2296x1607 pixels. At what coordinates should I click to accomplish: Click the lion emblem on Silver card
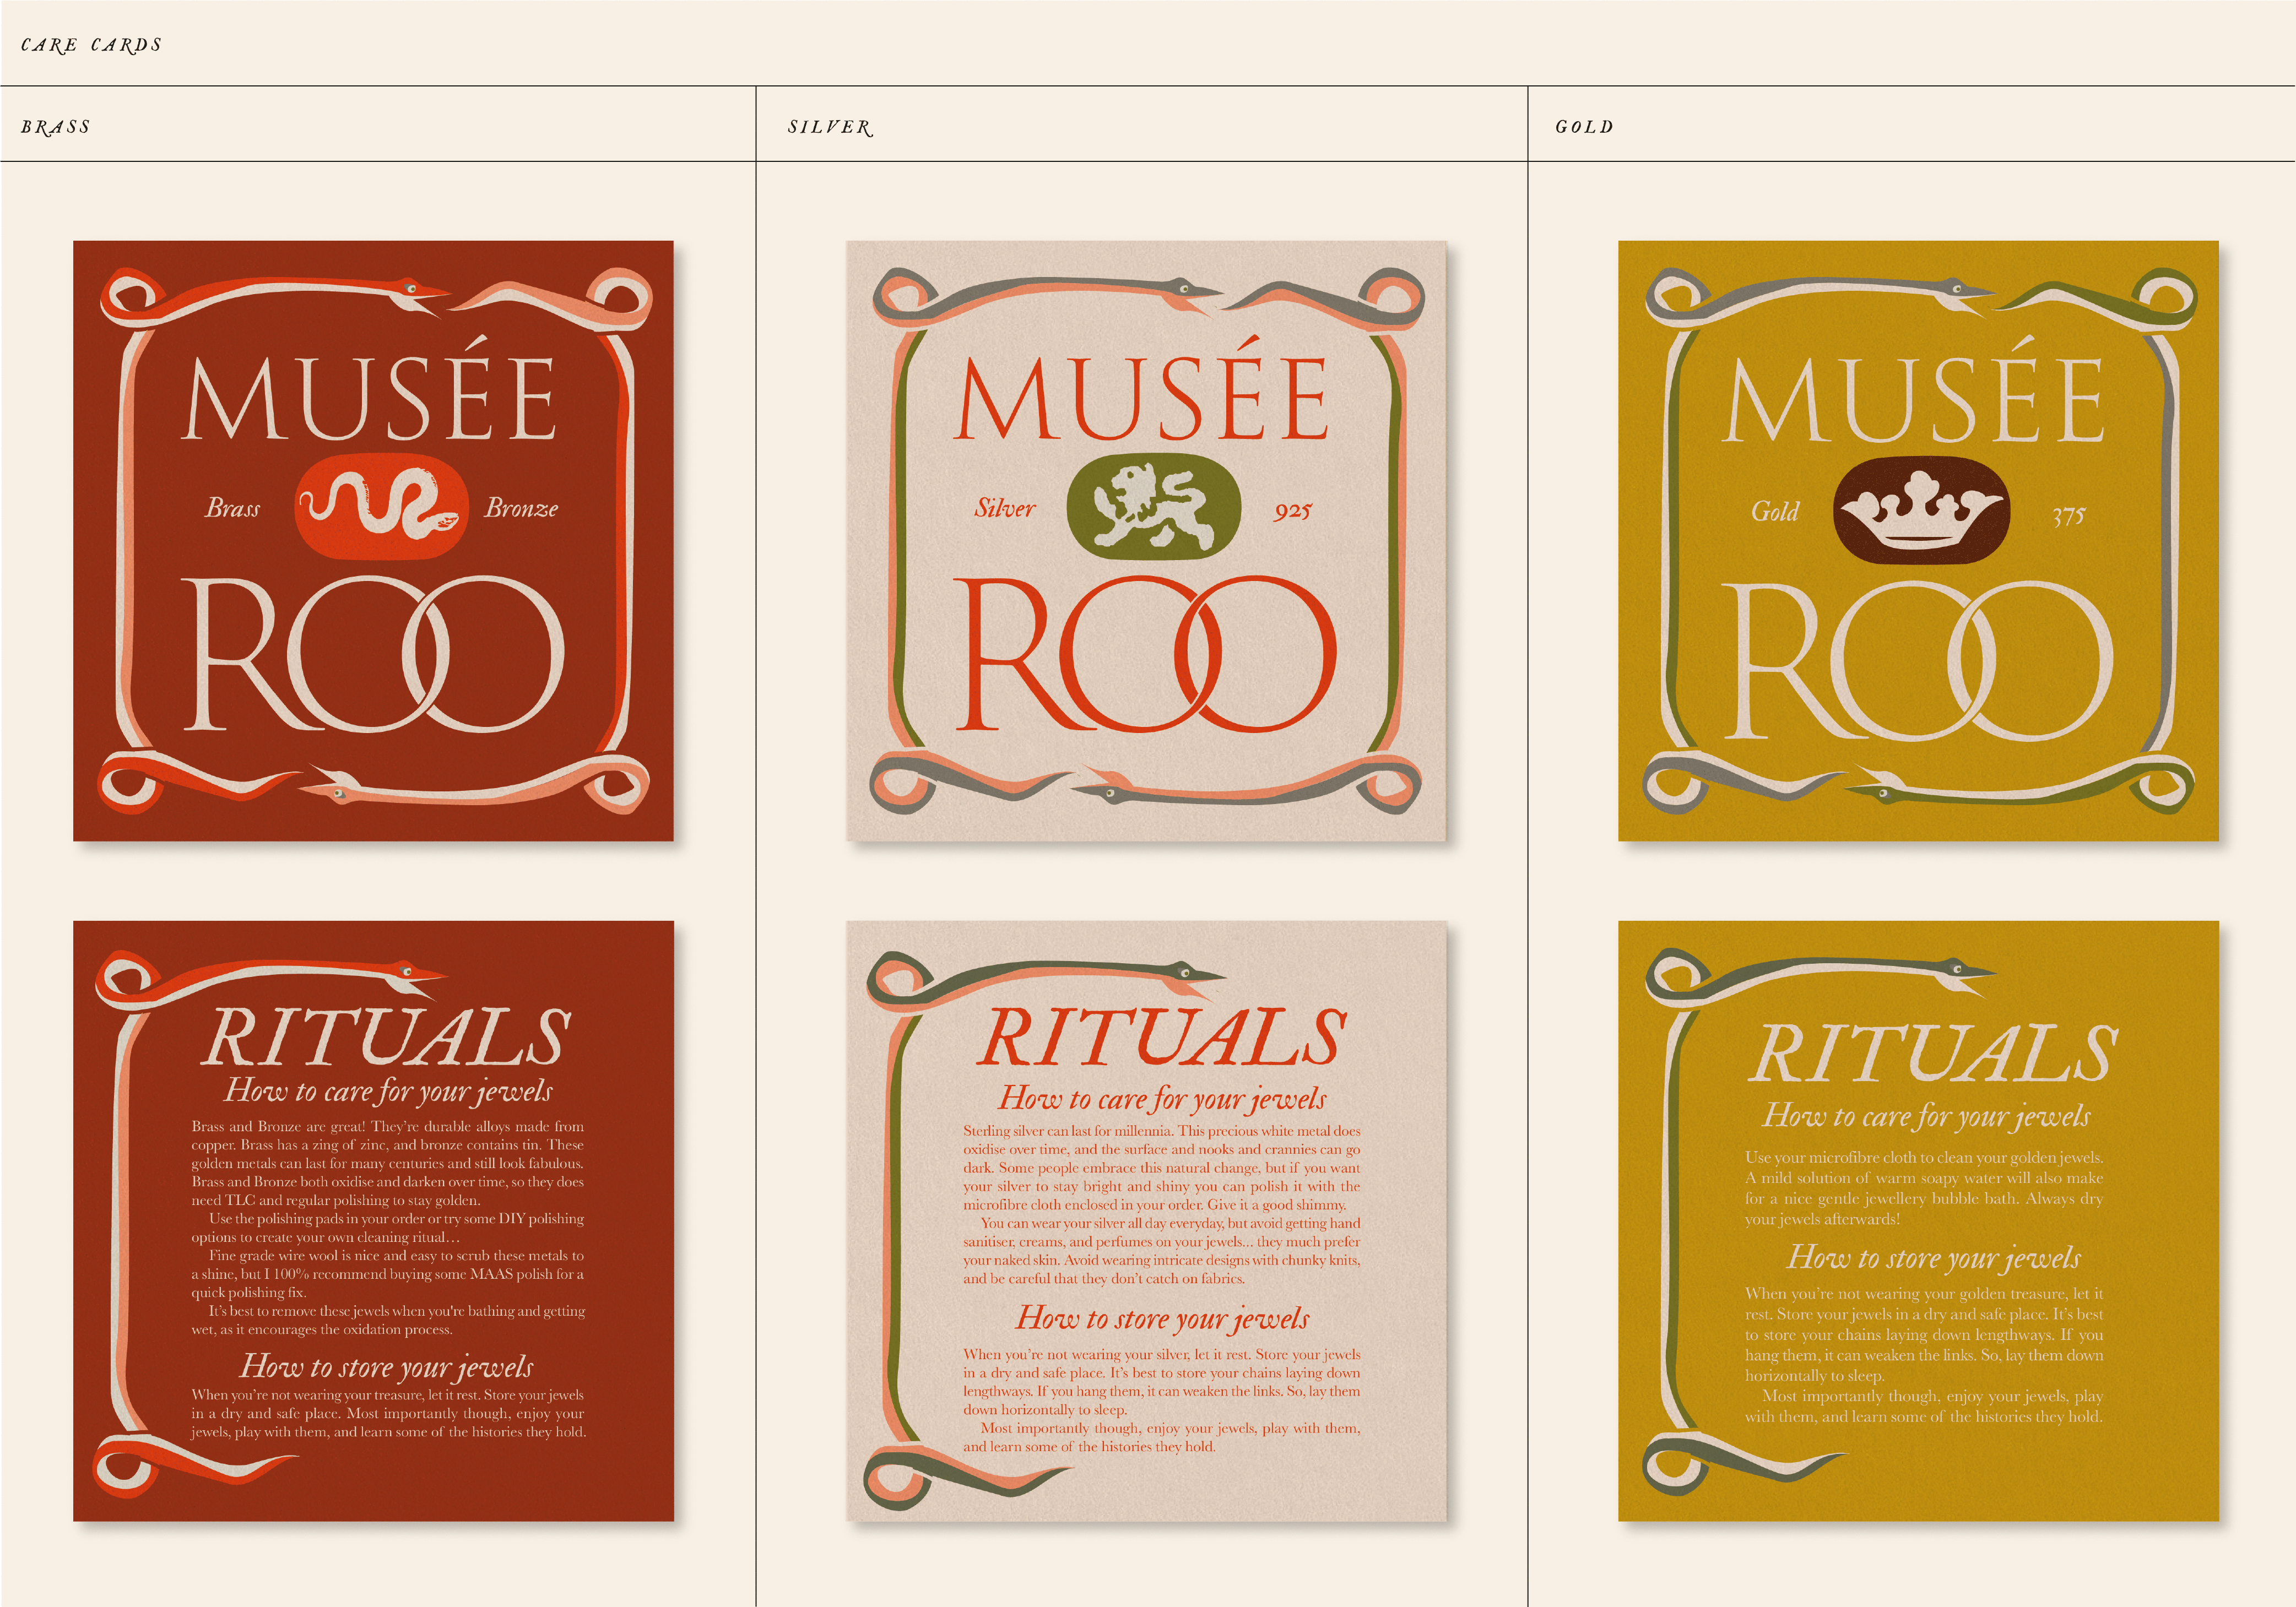1153,507
